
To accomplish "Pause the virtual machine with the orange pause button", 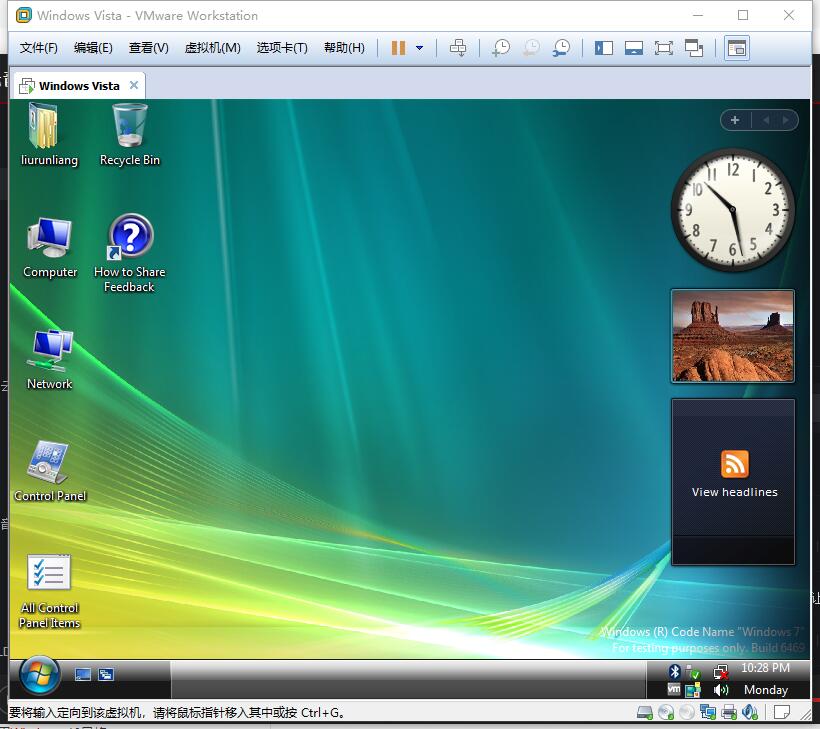I will [x=398, y=48].
